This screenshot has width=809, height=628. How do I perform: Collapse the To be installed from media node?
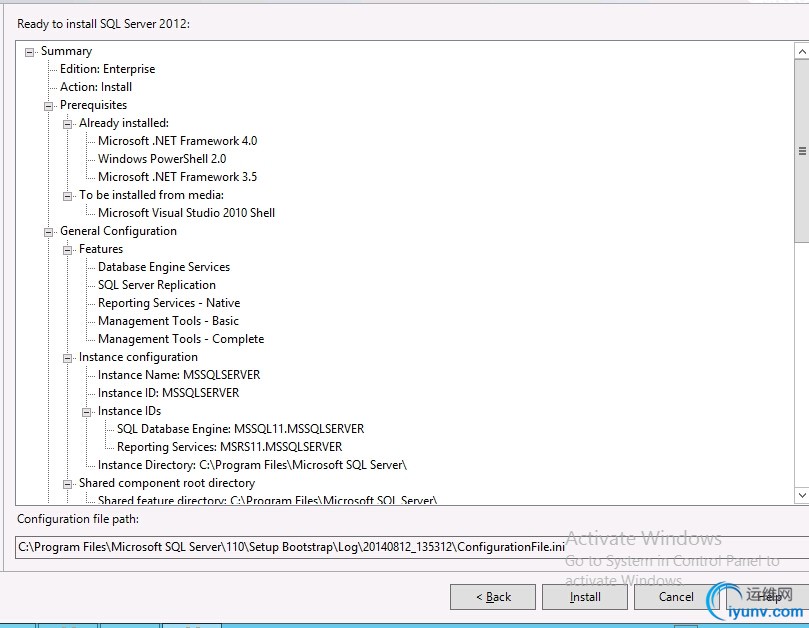click(68, 196)
